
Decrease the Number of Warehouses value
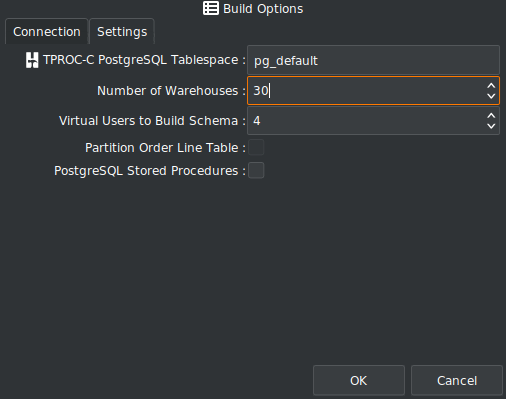tap(491, 96)
